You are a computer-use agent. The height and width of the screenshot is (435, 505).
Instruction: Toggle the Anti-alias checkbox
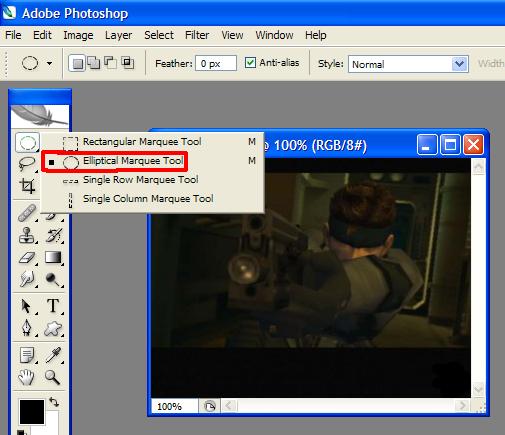tap(250, 63)
